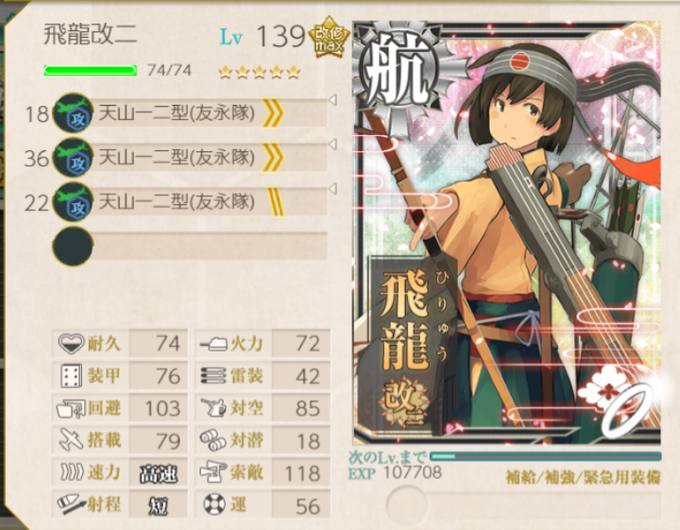Expand the arrow on first 天山一二型(友永隊) slot

tap(333, 100)
